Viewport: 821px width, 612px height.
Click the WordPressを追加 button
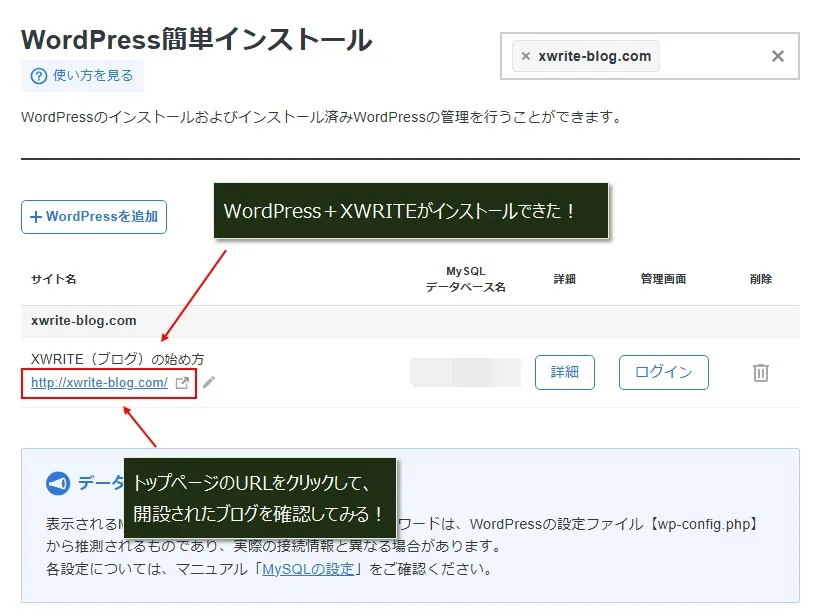[x=94, y=217]
